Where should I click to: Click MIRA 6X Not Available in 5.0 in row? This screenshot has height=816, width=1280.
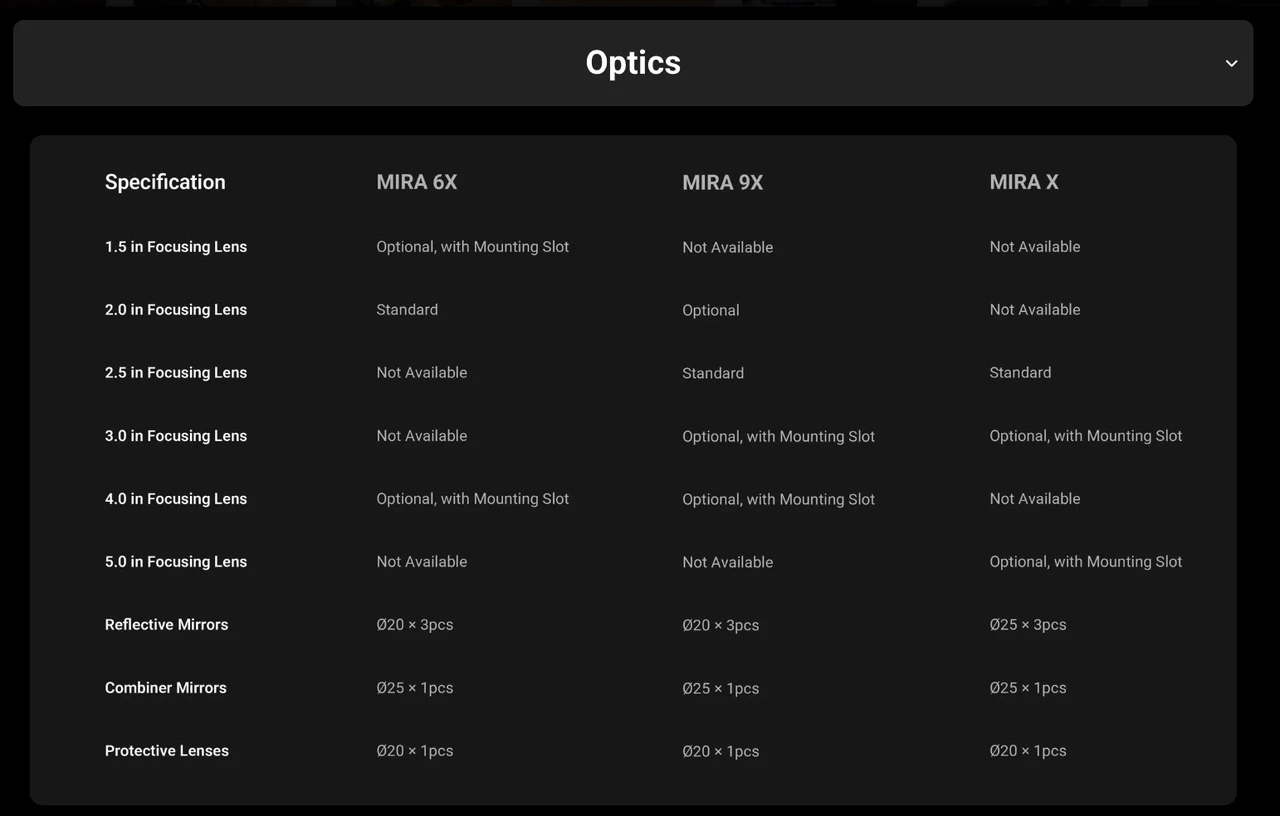(422, 562)
